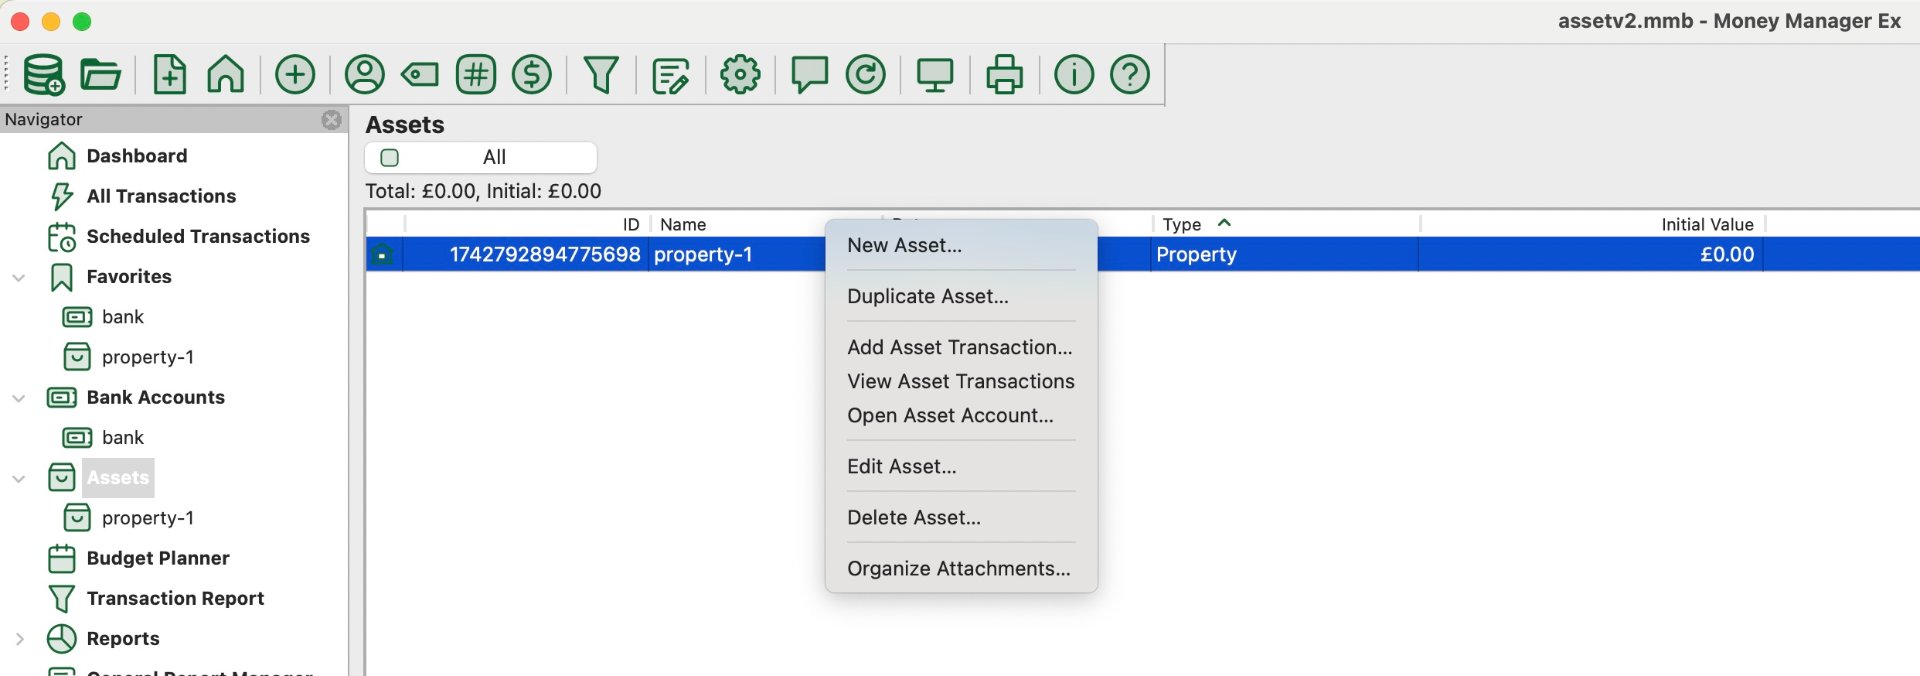The width and height of the screenshot is (1920, 676).
Task: Click the New Account document icon
Action: (x=169, y=75)
